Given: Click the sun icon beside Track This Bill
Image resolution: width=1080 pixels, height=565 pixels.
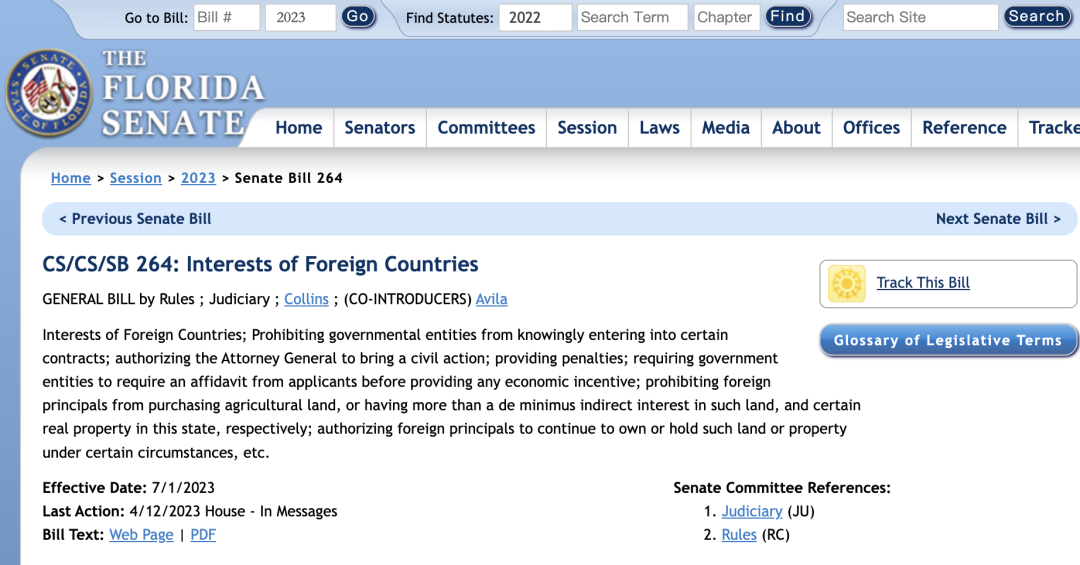Looking at the screenshot, I should pos(847,284).
